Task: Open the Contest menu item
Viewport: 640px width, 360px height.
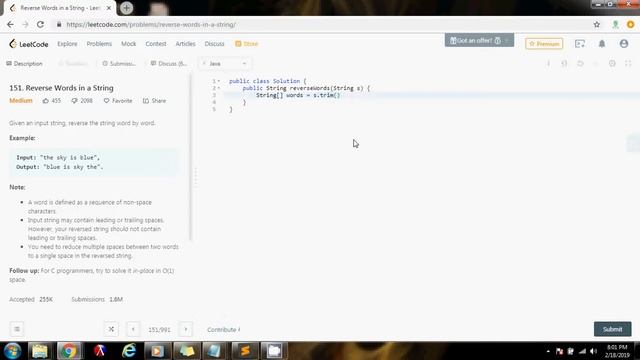Action: [156, 44]
